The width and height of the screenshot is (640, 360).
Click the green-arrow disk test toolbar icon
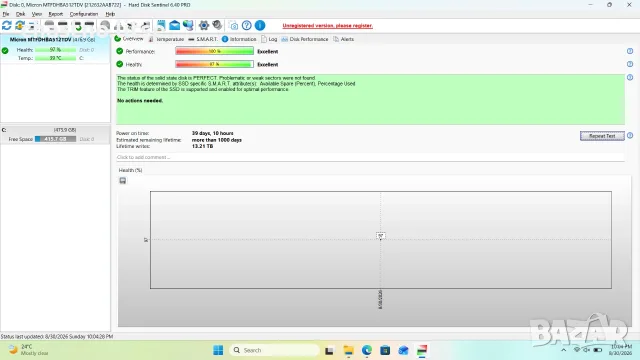pos(77,26)
